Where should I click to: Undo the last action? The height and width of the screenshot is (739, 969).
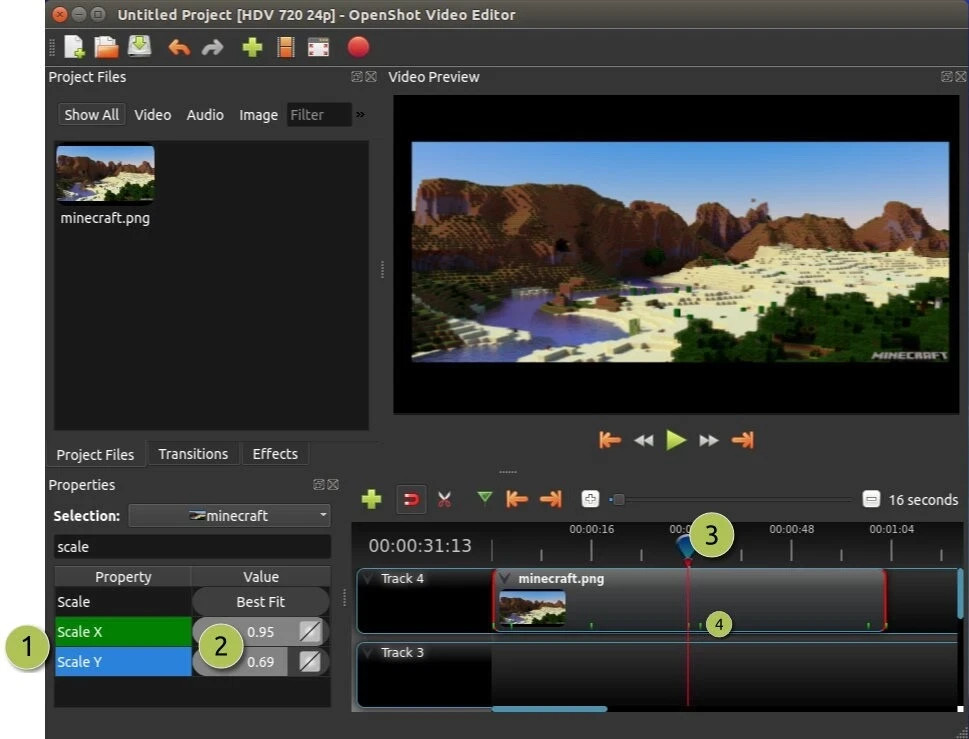[178, 46]
